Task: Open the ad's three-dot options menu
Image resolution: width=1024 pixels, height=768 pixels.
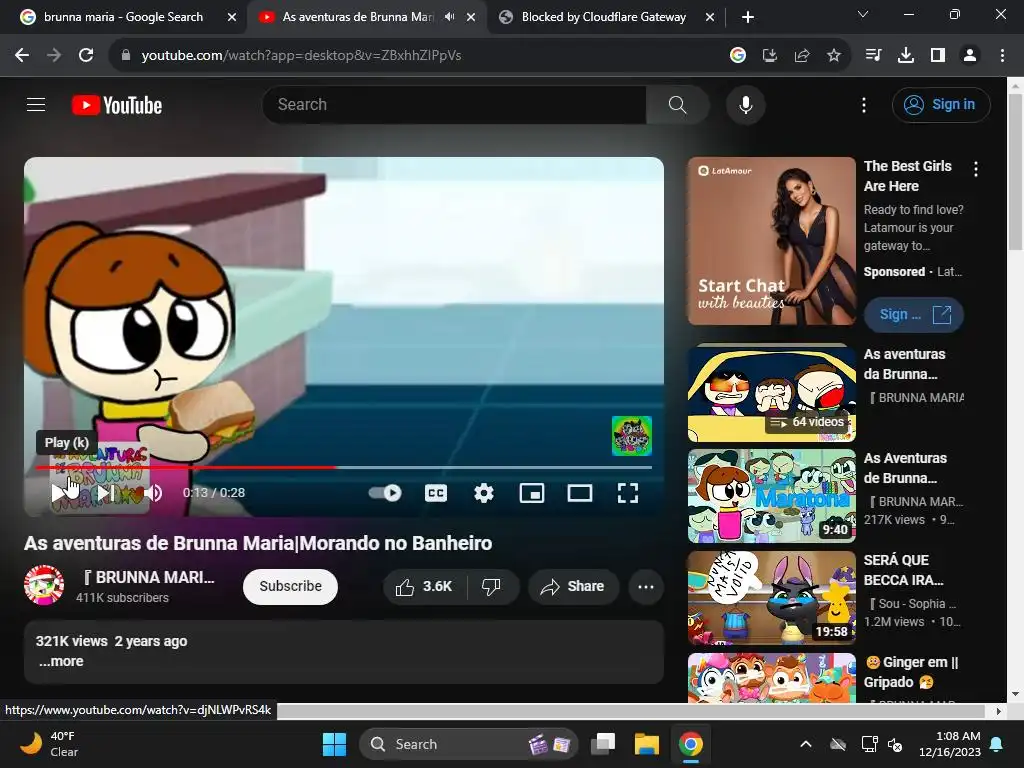Action: pos(976,169)
